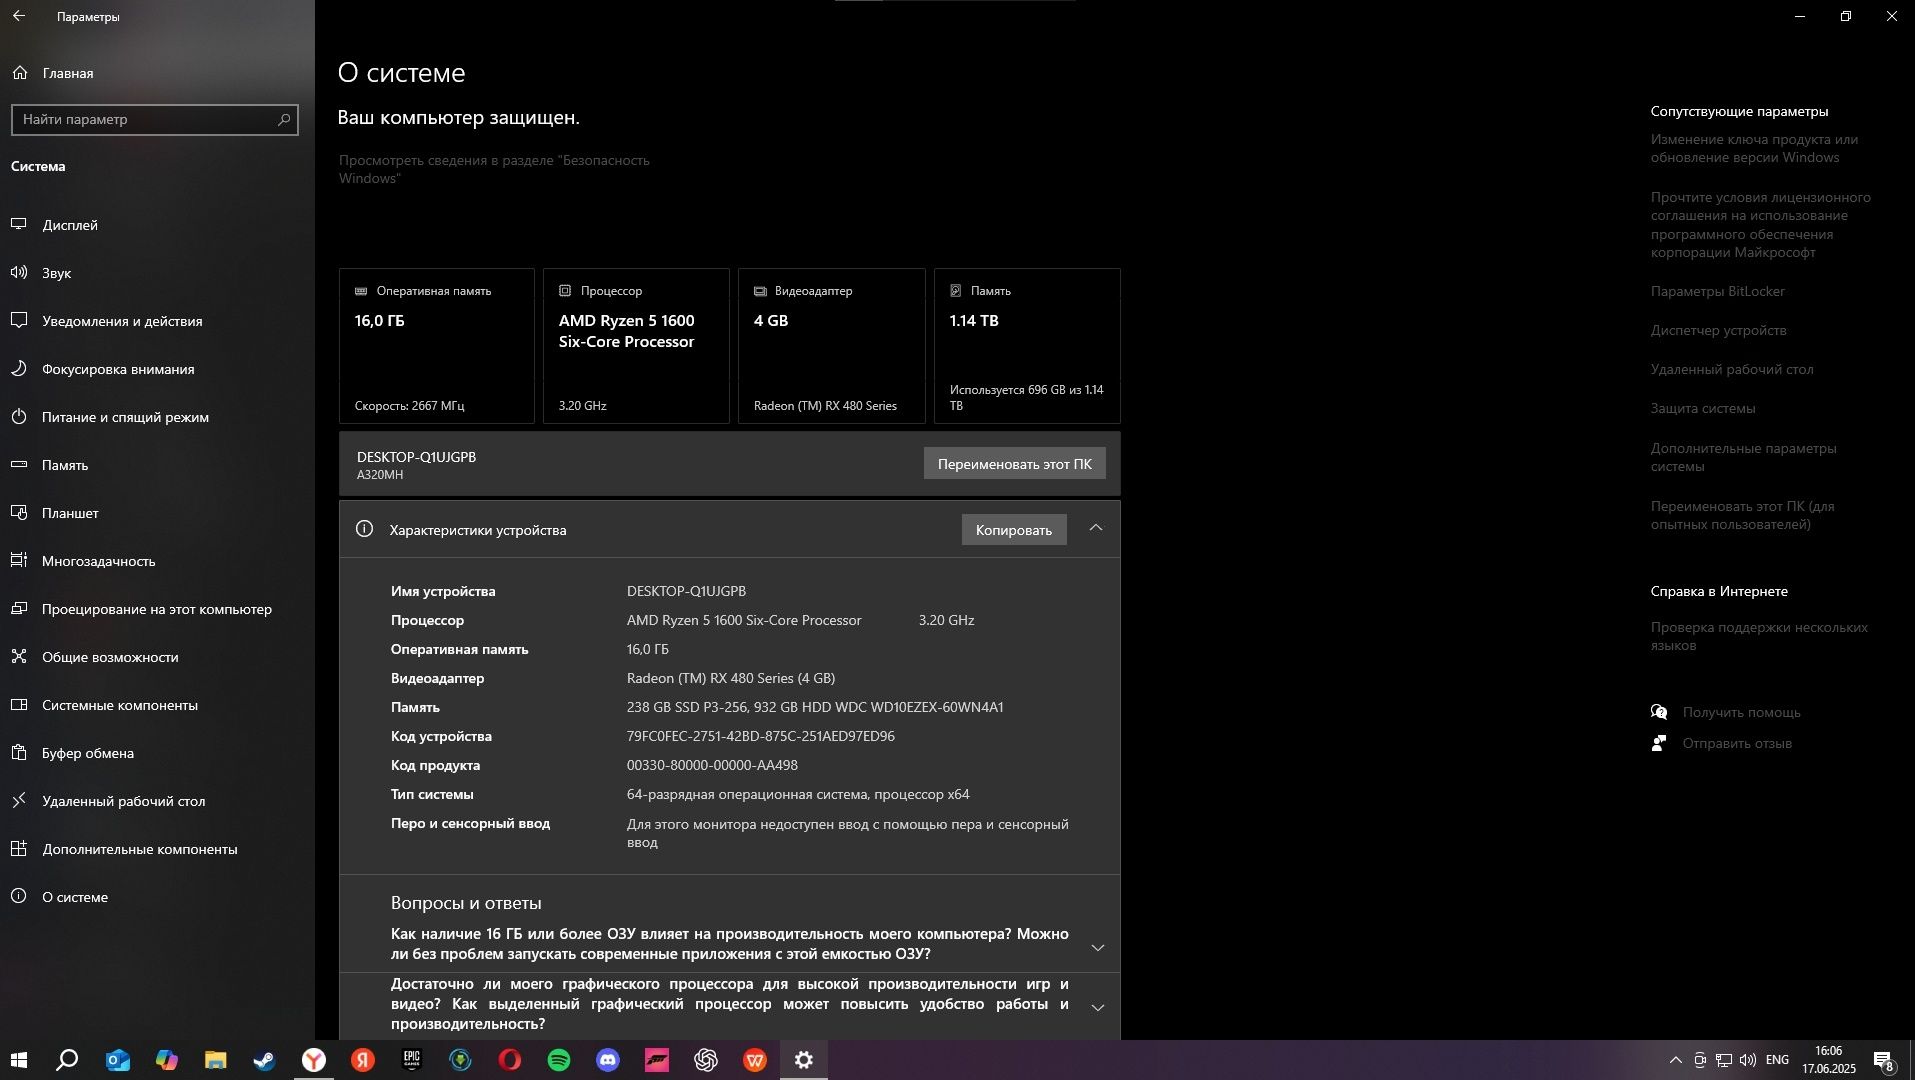Screen dimensions: 1915x1080
Task: Click the Rename this PC button
Action: click(x=1014, y=464)
